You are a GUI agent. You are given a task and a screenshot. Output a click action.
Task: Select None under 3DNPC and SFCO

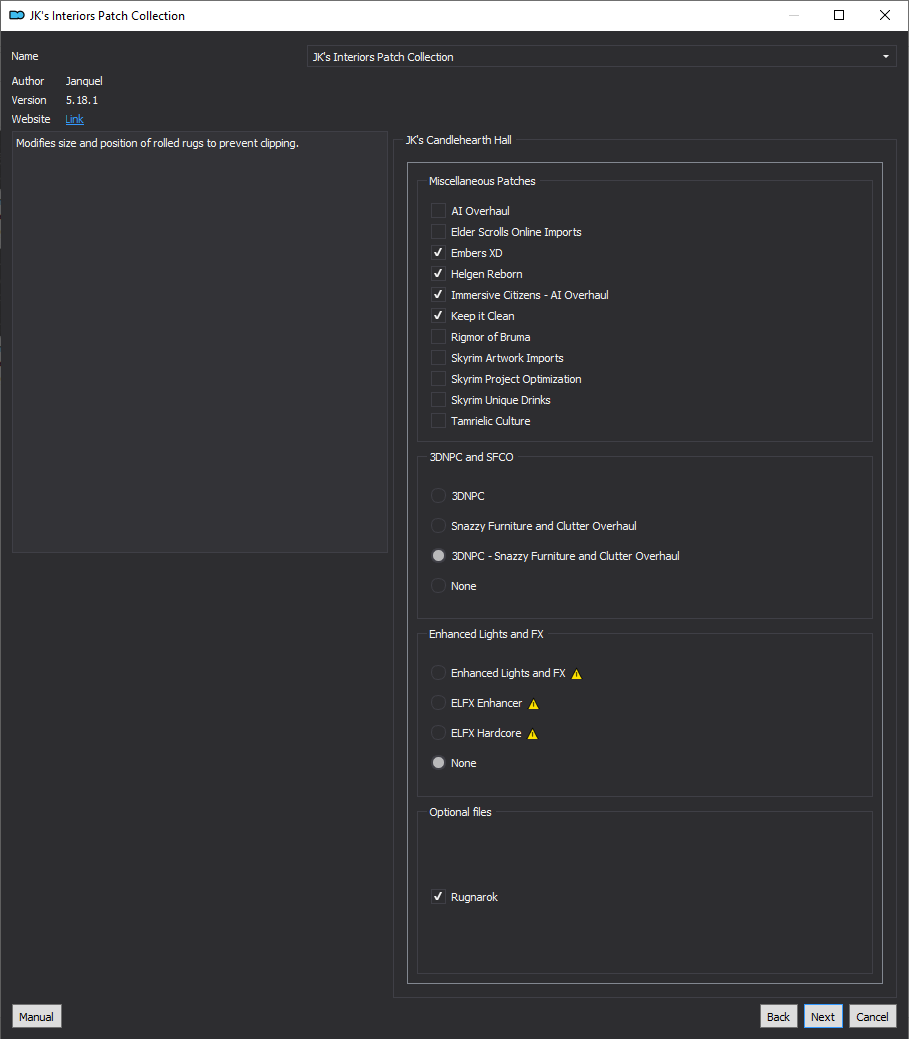coord(438,586)
